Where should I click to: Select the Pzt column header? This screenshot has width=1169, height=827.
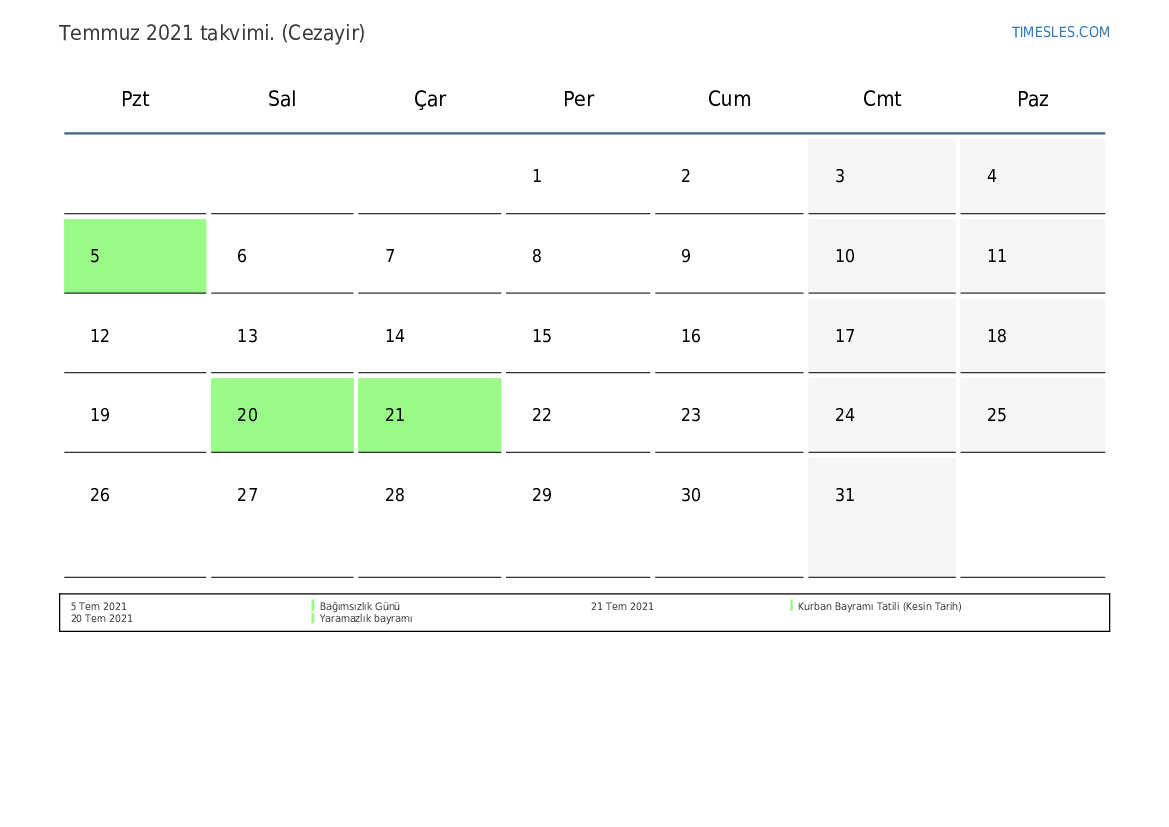click(135, 99)
